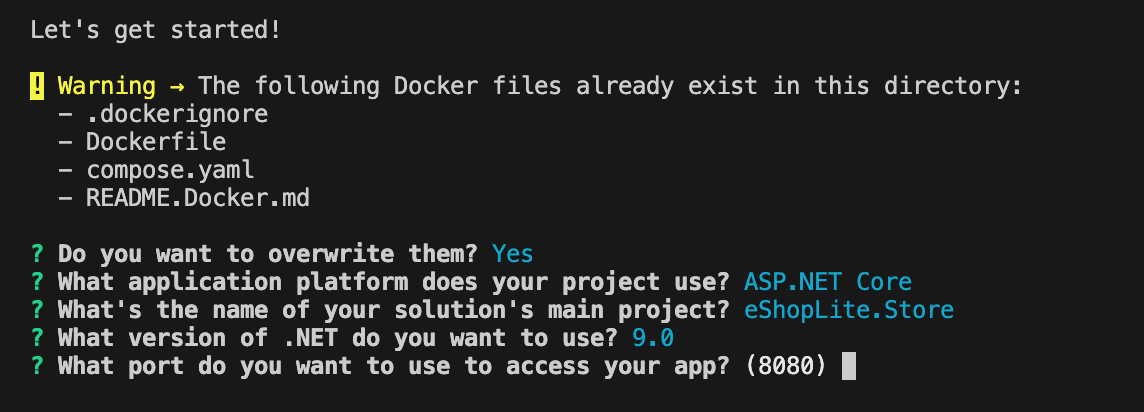
Task: Click the yellow exclamation warning icon
Action: click(37, 86)
